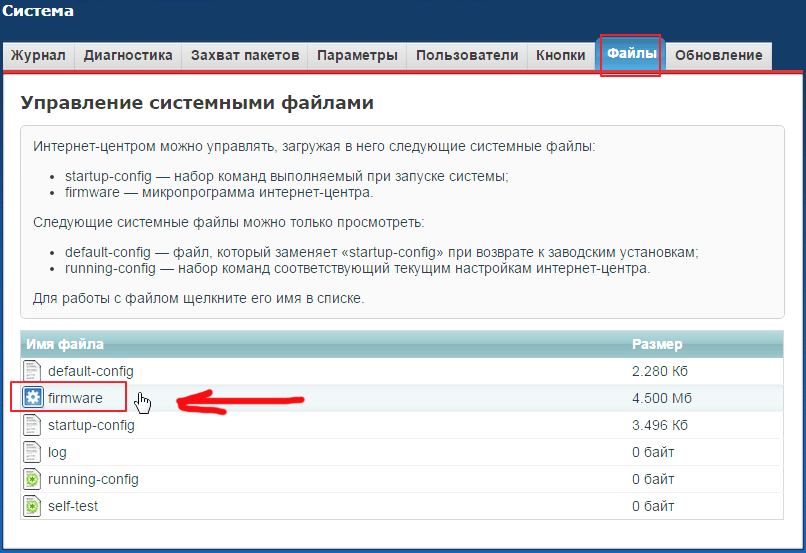Image resolution: width=806 pixels, height=553 pixels.
Task: Click the firmware gear icon
Action: (x=33, y=398)
